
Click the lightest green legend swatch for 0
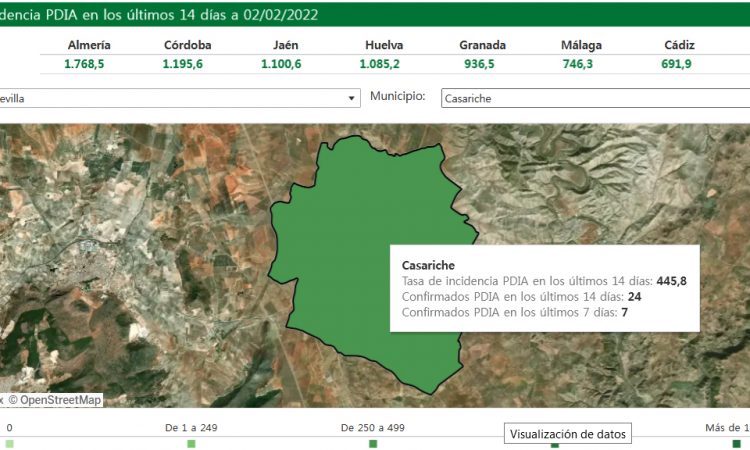(10, 443)
